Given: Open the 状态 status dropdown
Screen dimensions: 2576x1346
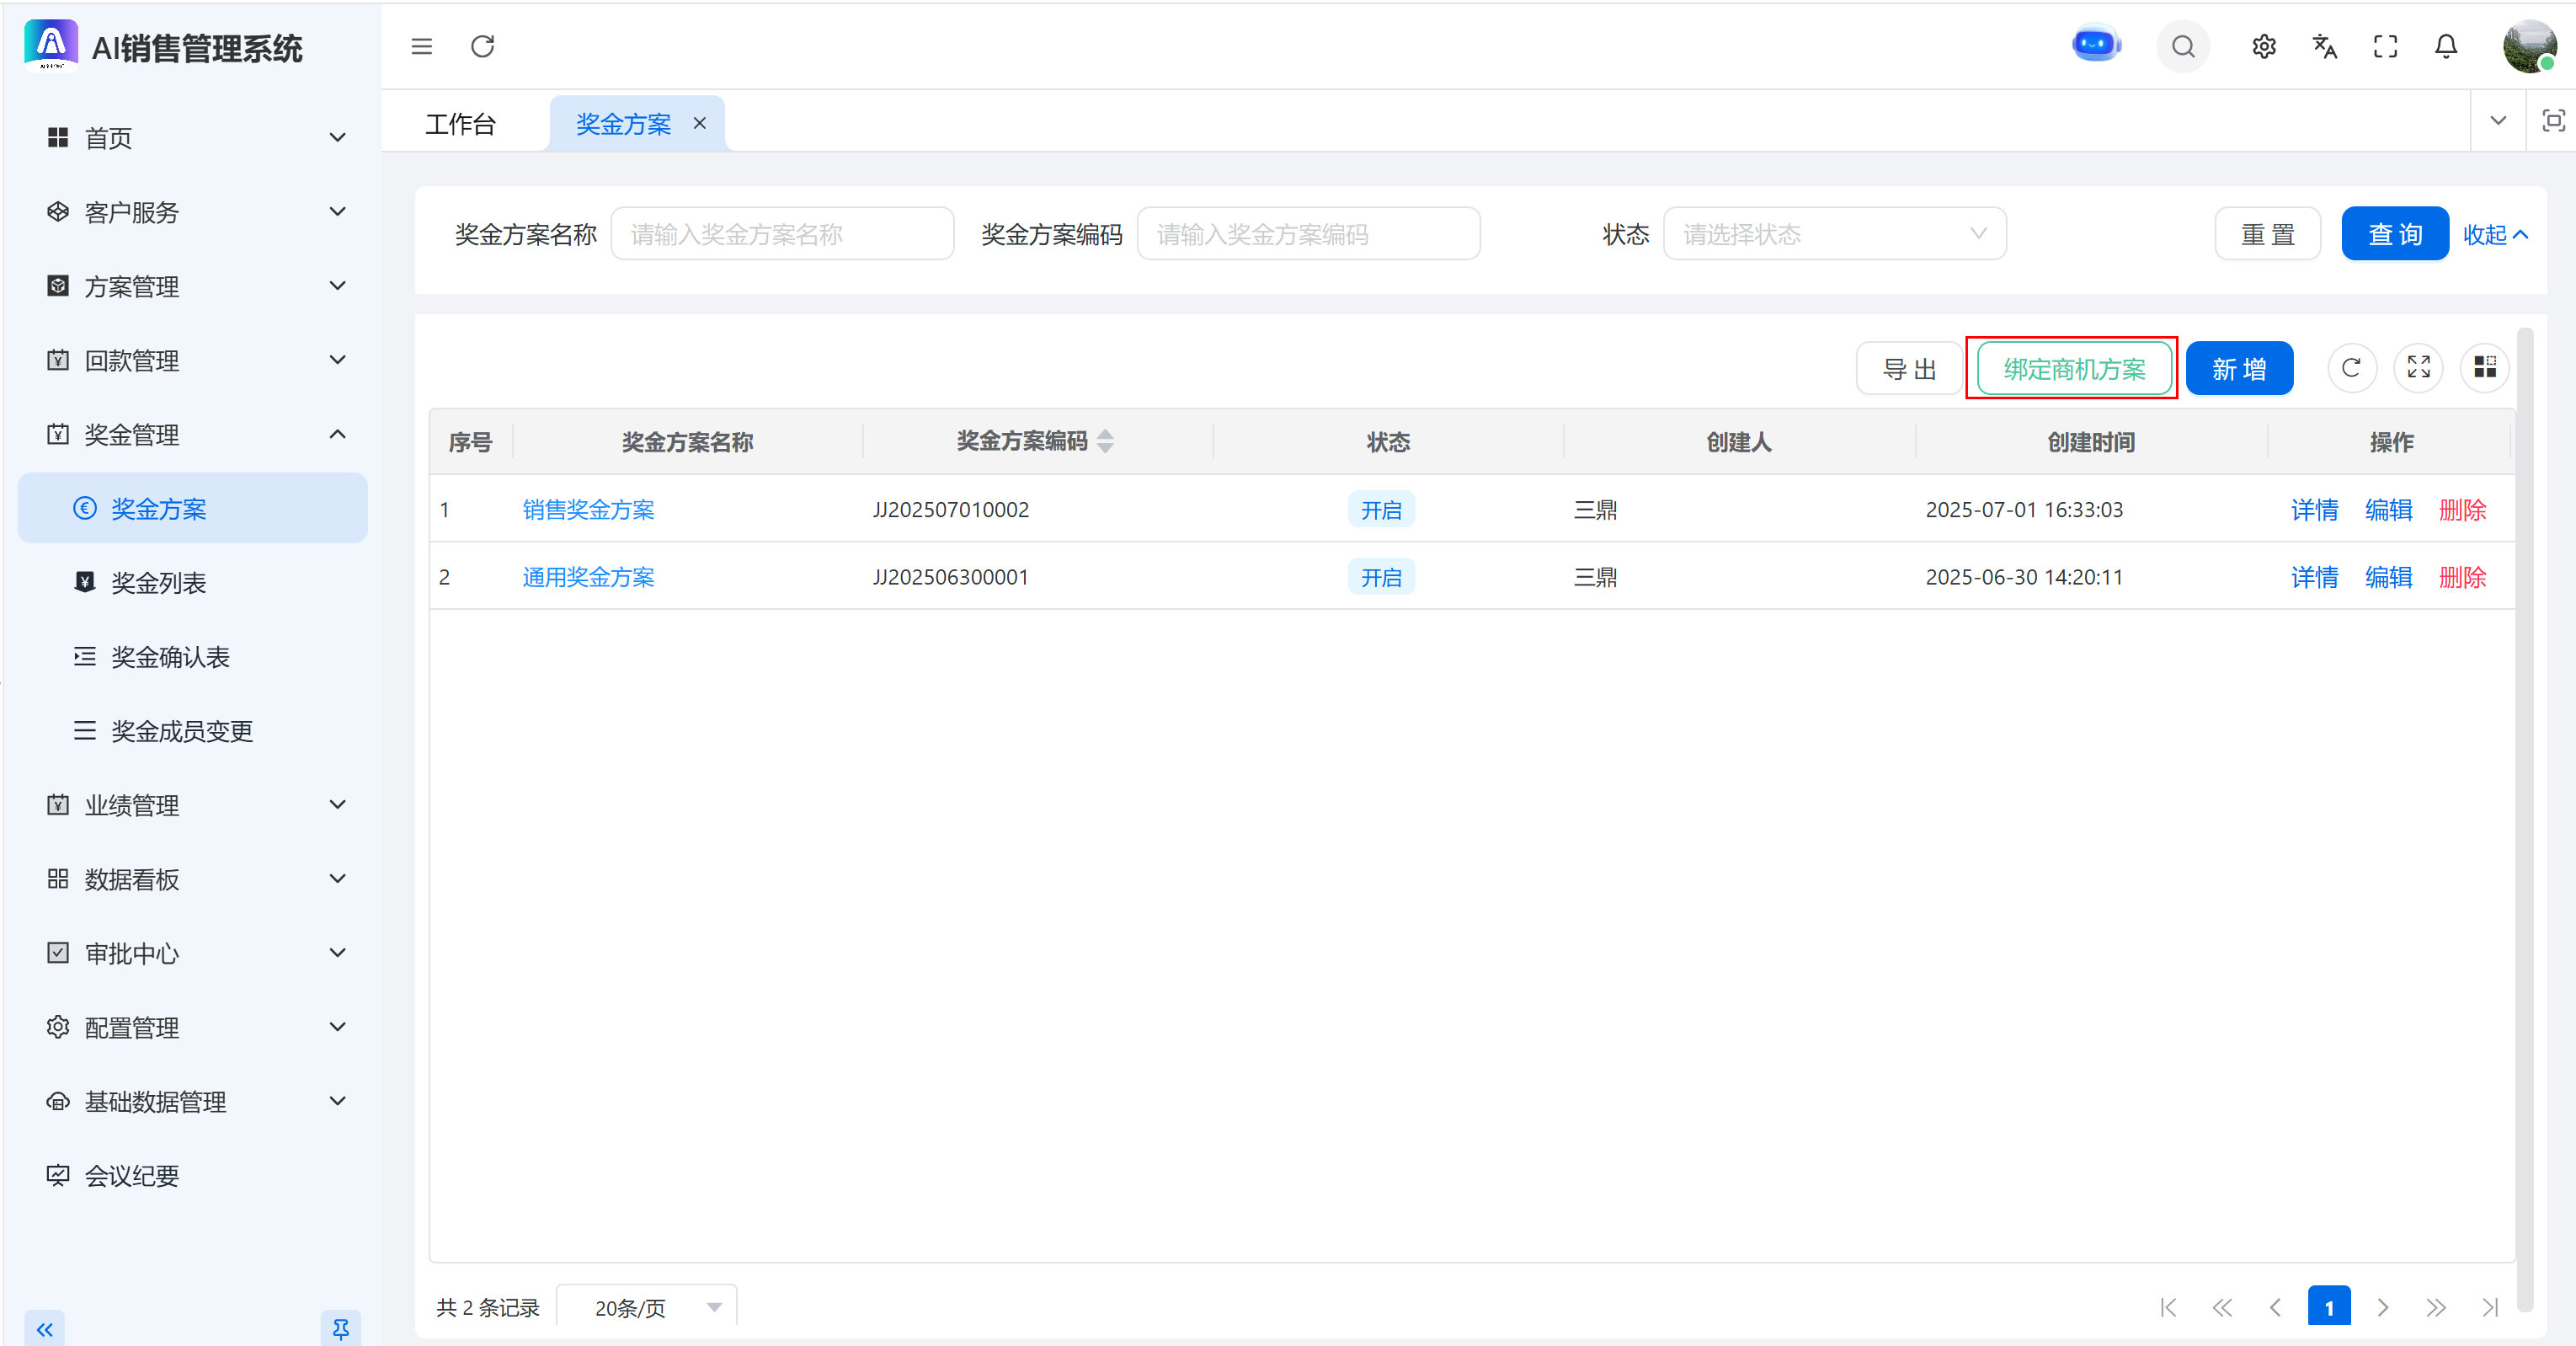Looking at the screenshot, I should [x=1833, y=234].
